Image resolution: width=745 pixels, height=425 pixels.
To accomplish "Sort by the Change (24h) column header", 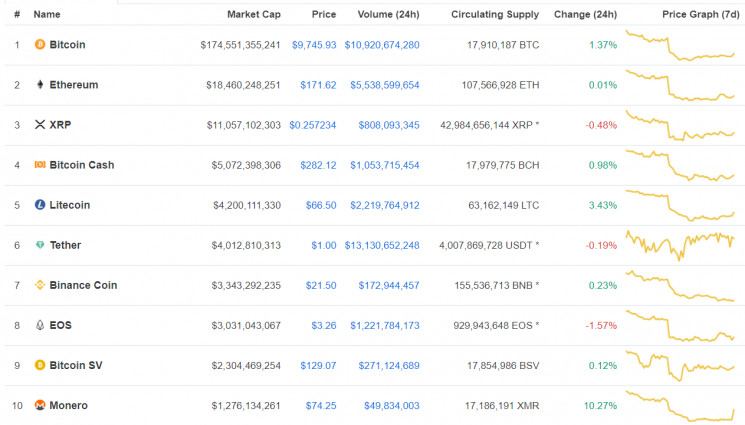I will tap(585, 14).
